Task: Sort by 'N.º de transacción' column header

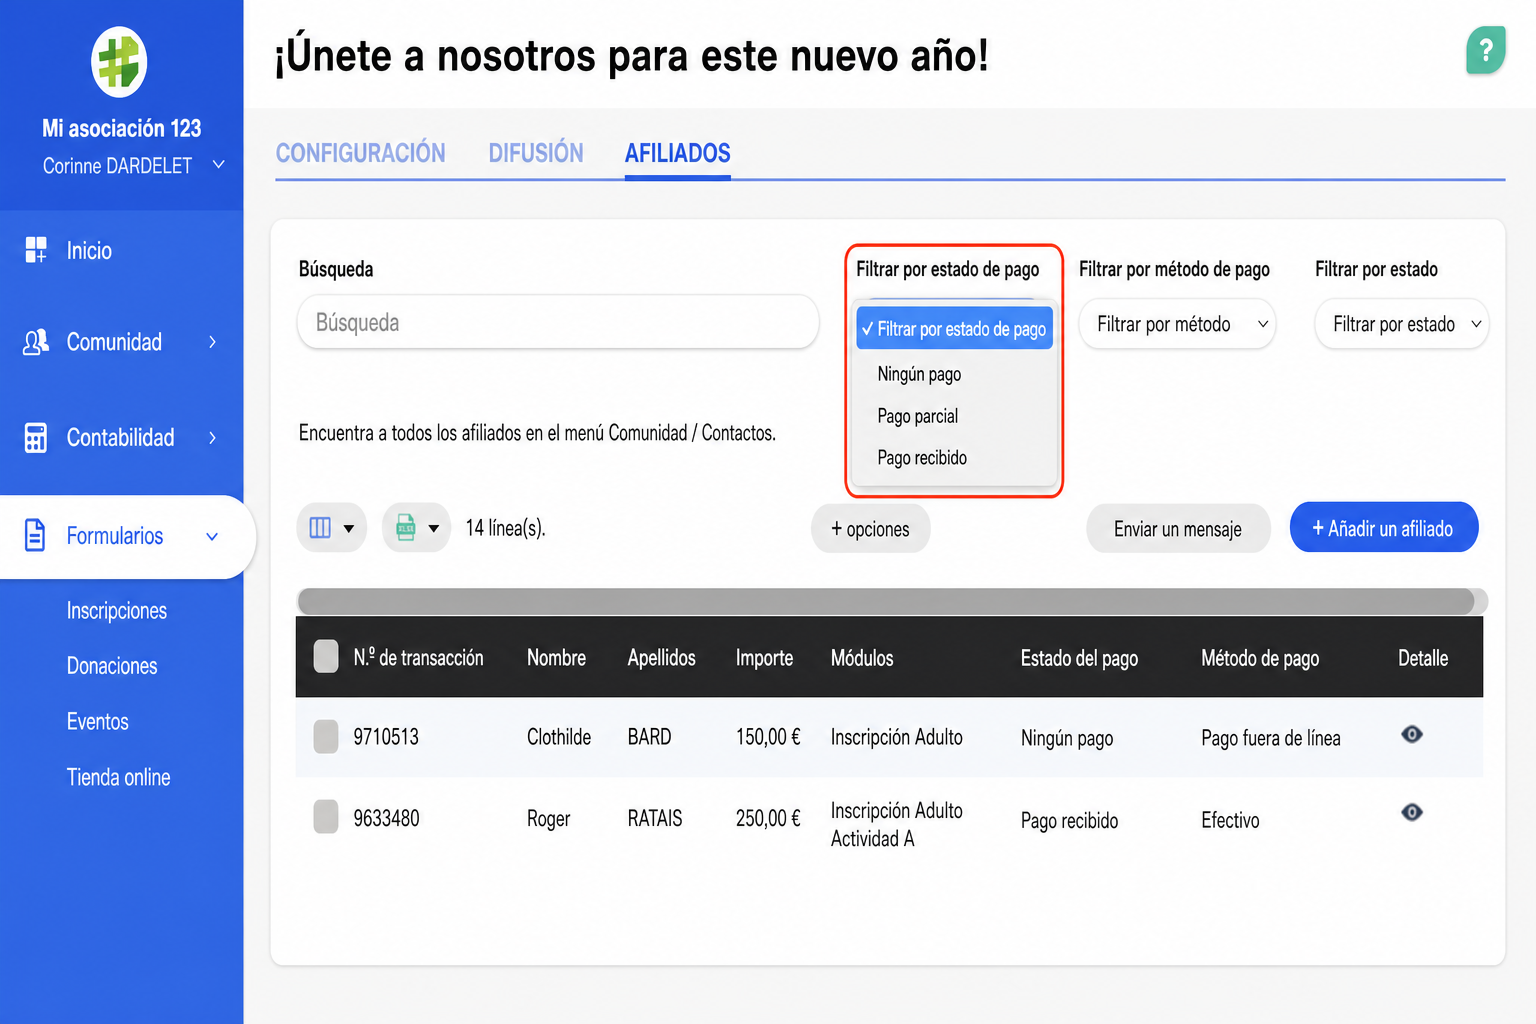Action: [x=418, y=658]
